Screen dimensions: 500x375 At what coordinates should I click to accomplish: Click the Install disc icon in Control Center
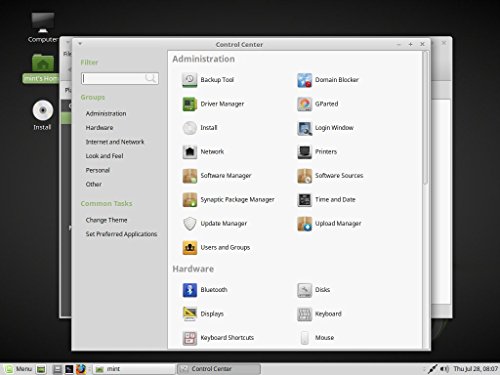189,128
